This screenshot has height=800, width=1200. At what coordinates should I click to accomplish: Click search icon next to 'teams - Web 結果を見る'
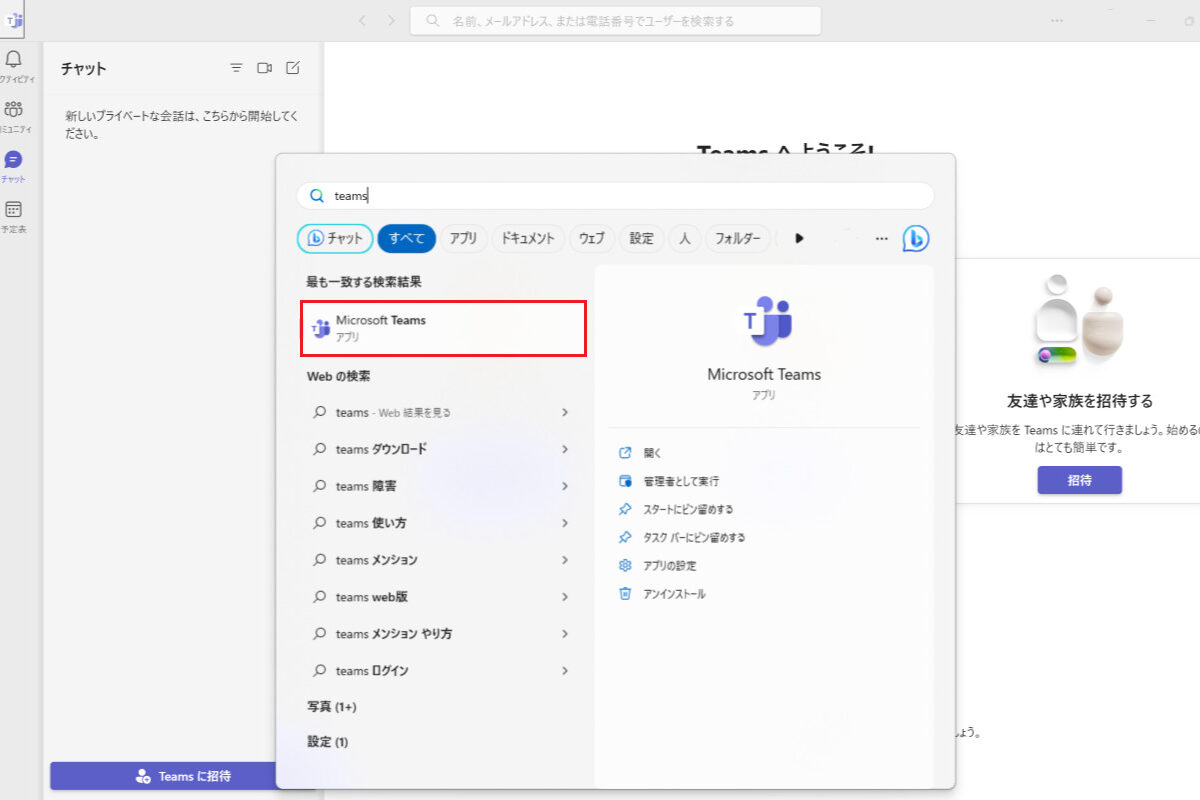point(320,412)
